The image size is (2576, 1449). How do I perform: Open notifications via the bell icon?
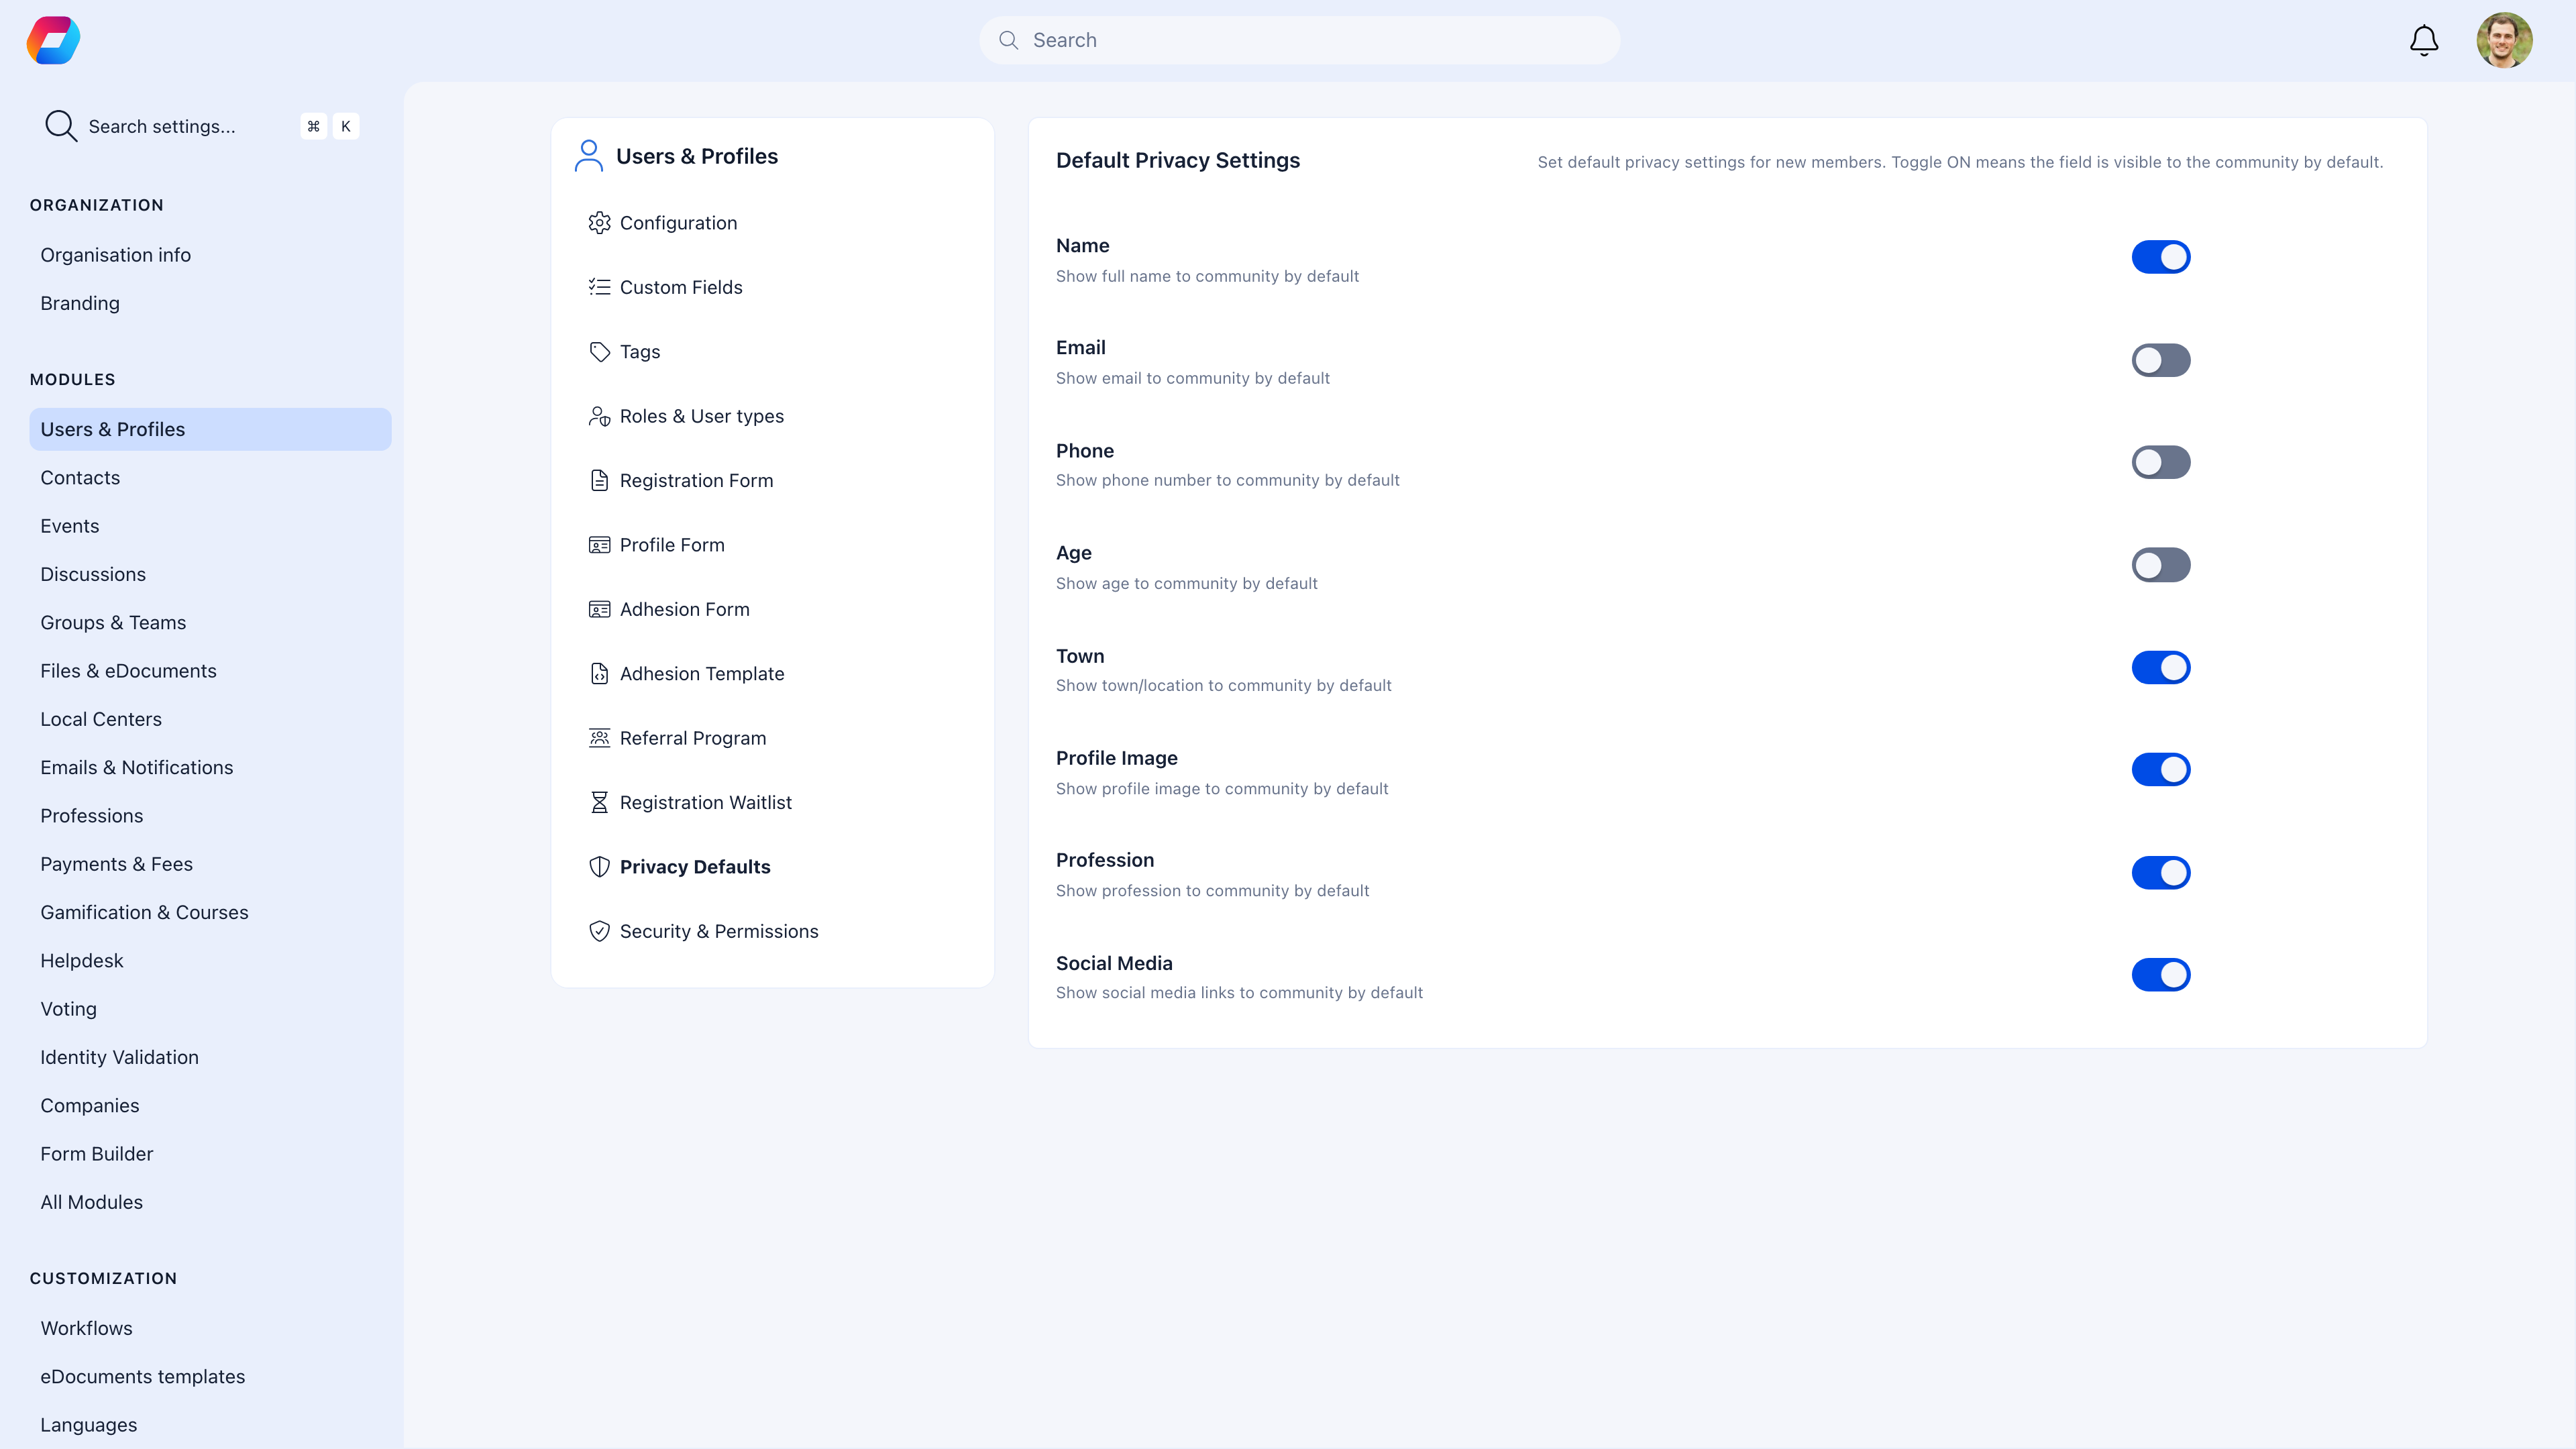click(2423, 40)
